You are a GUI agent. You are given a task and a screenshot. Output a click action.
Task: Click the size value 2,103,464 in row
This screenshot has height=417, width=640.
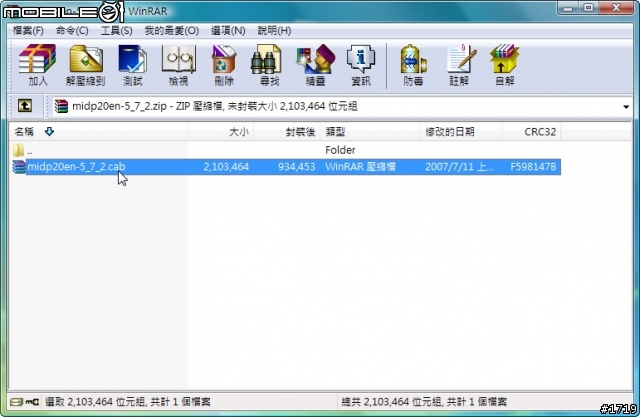coord(226,166)
